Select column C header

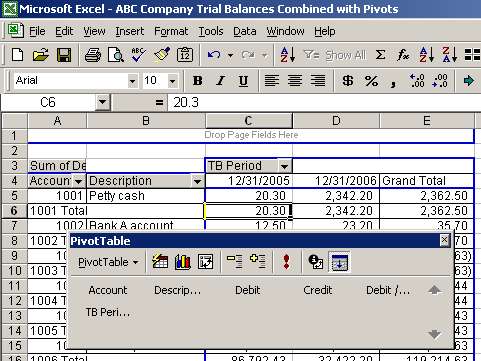[249, 121]
